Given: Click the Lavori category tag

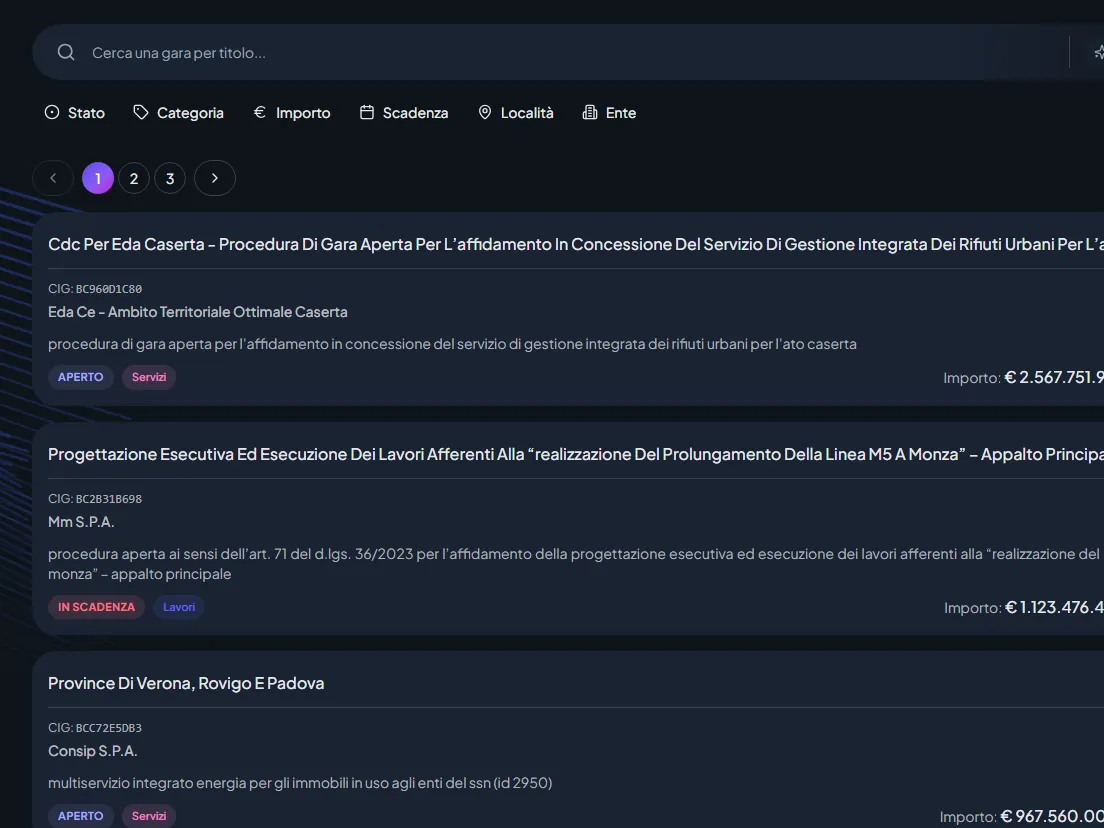Looking at the screenshot, I should click(179, 607).
